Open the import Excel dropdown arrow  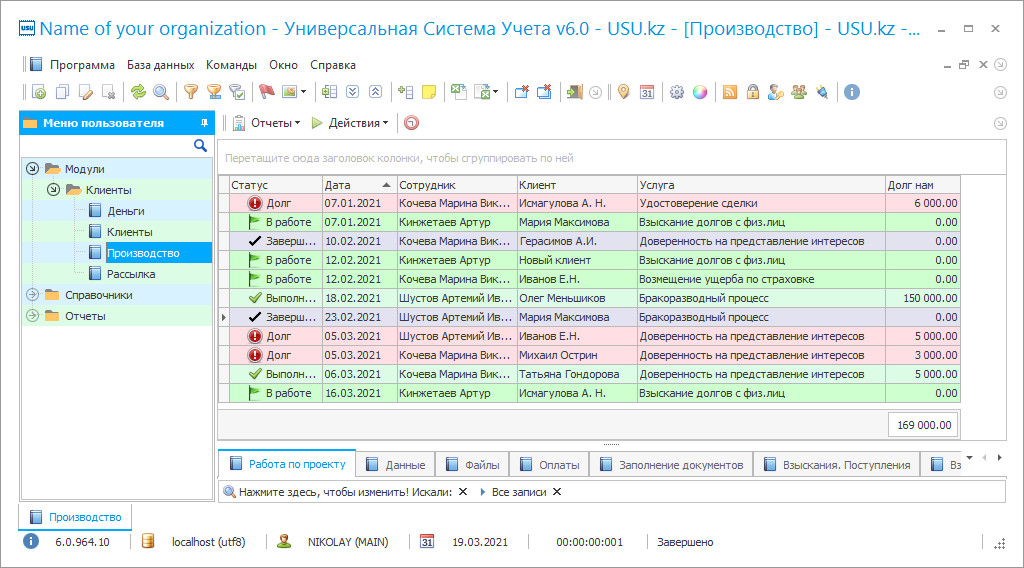coord(496,92)
